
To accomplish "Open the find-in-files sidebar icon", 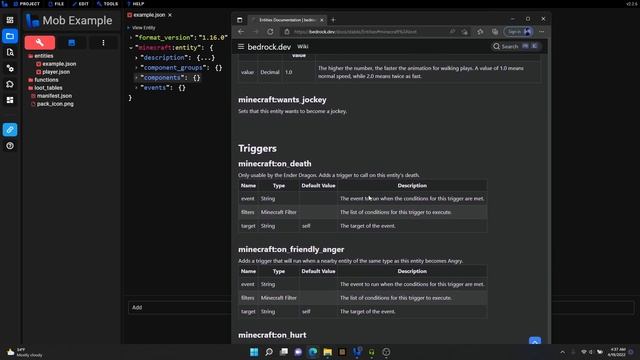I will (x=10, y=52).
